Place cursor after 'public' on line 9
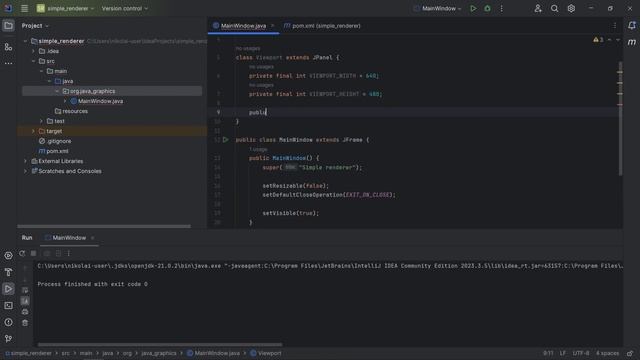 267,112
